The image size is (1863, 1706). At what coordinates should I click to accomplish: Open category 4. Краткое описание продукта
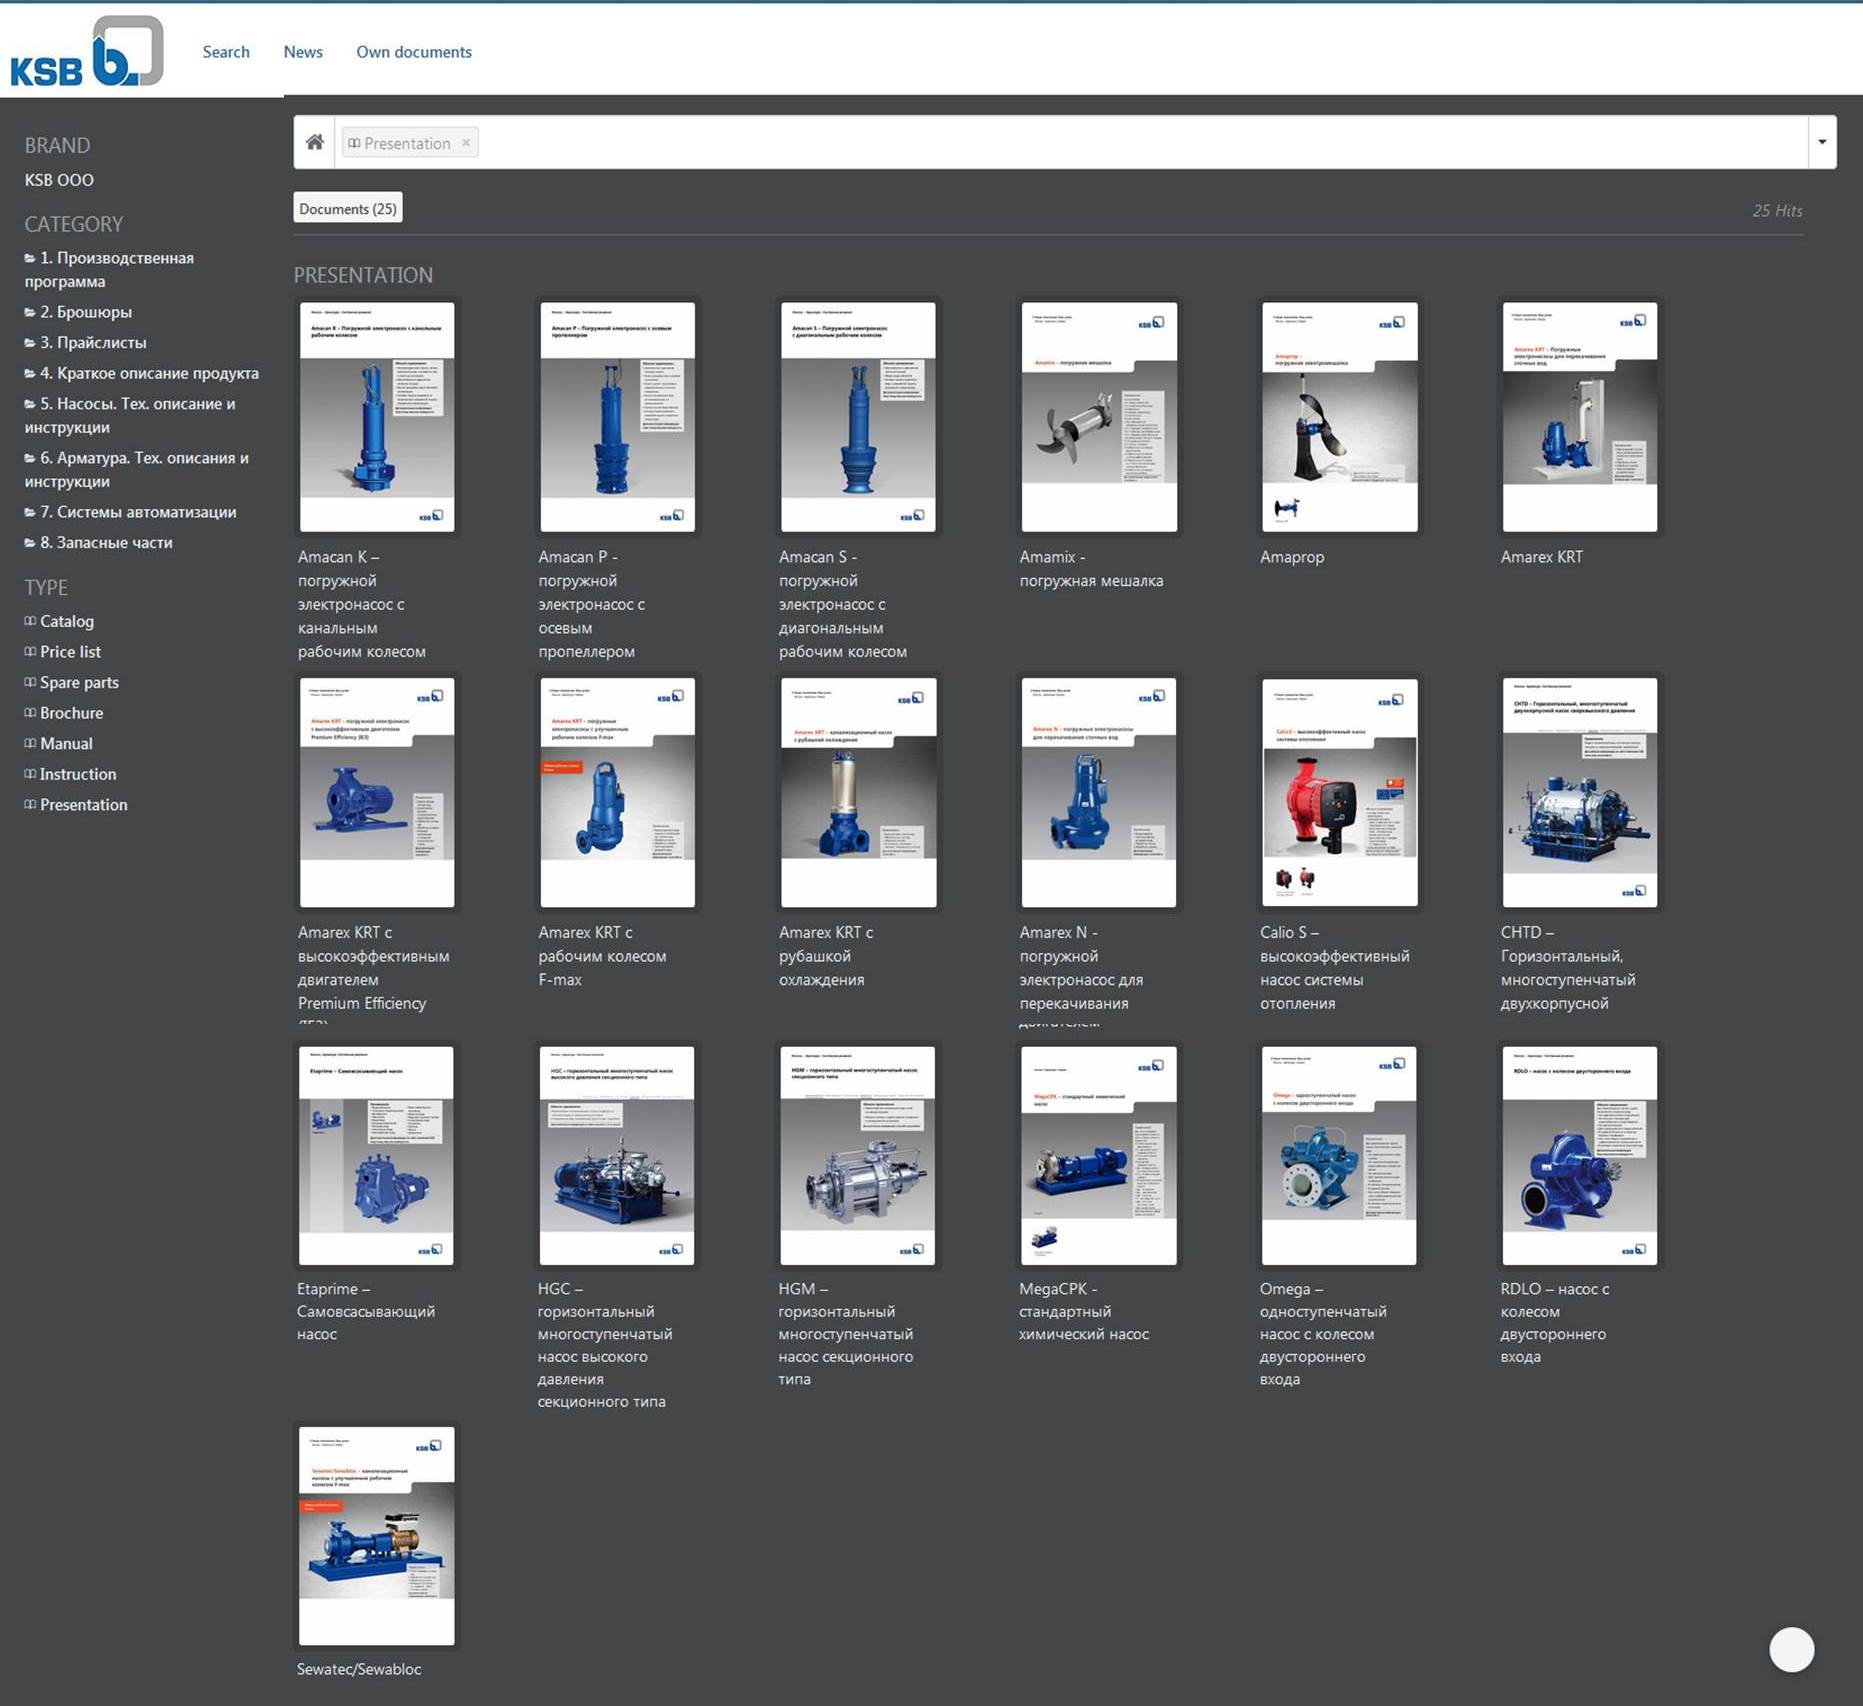[141, 373]
